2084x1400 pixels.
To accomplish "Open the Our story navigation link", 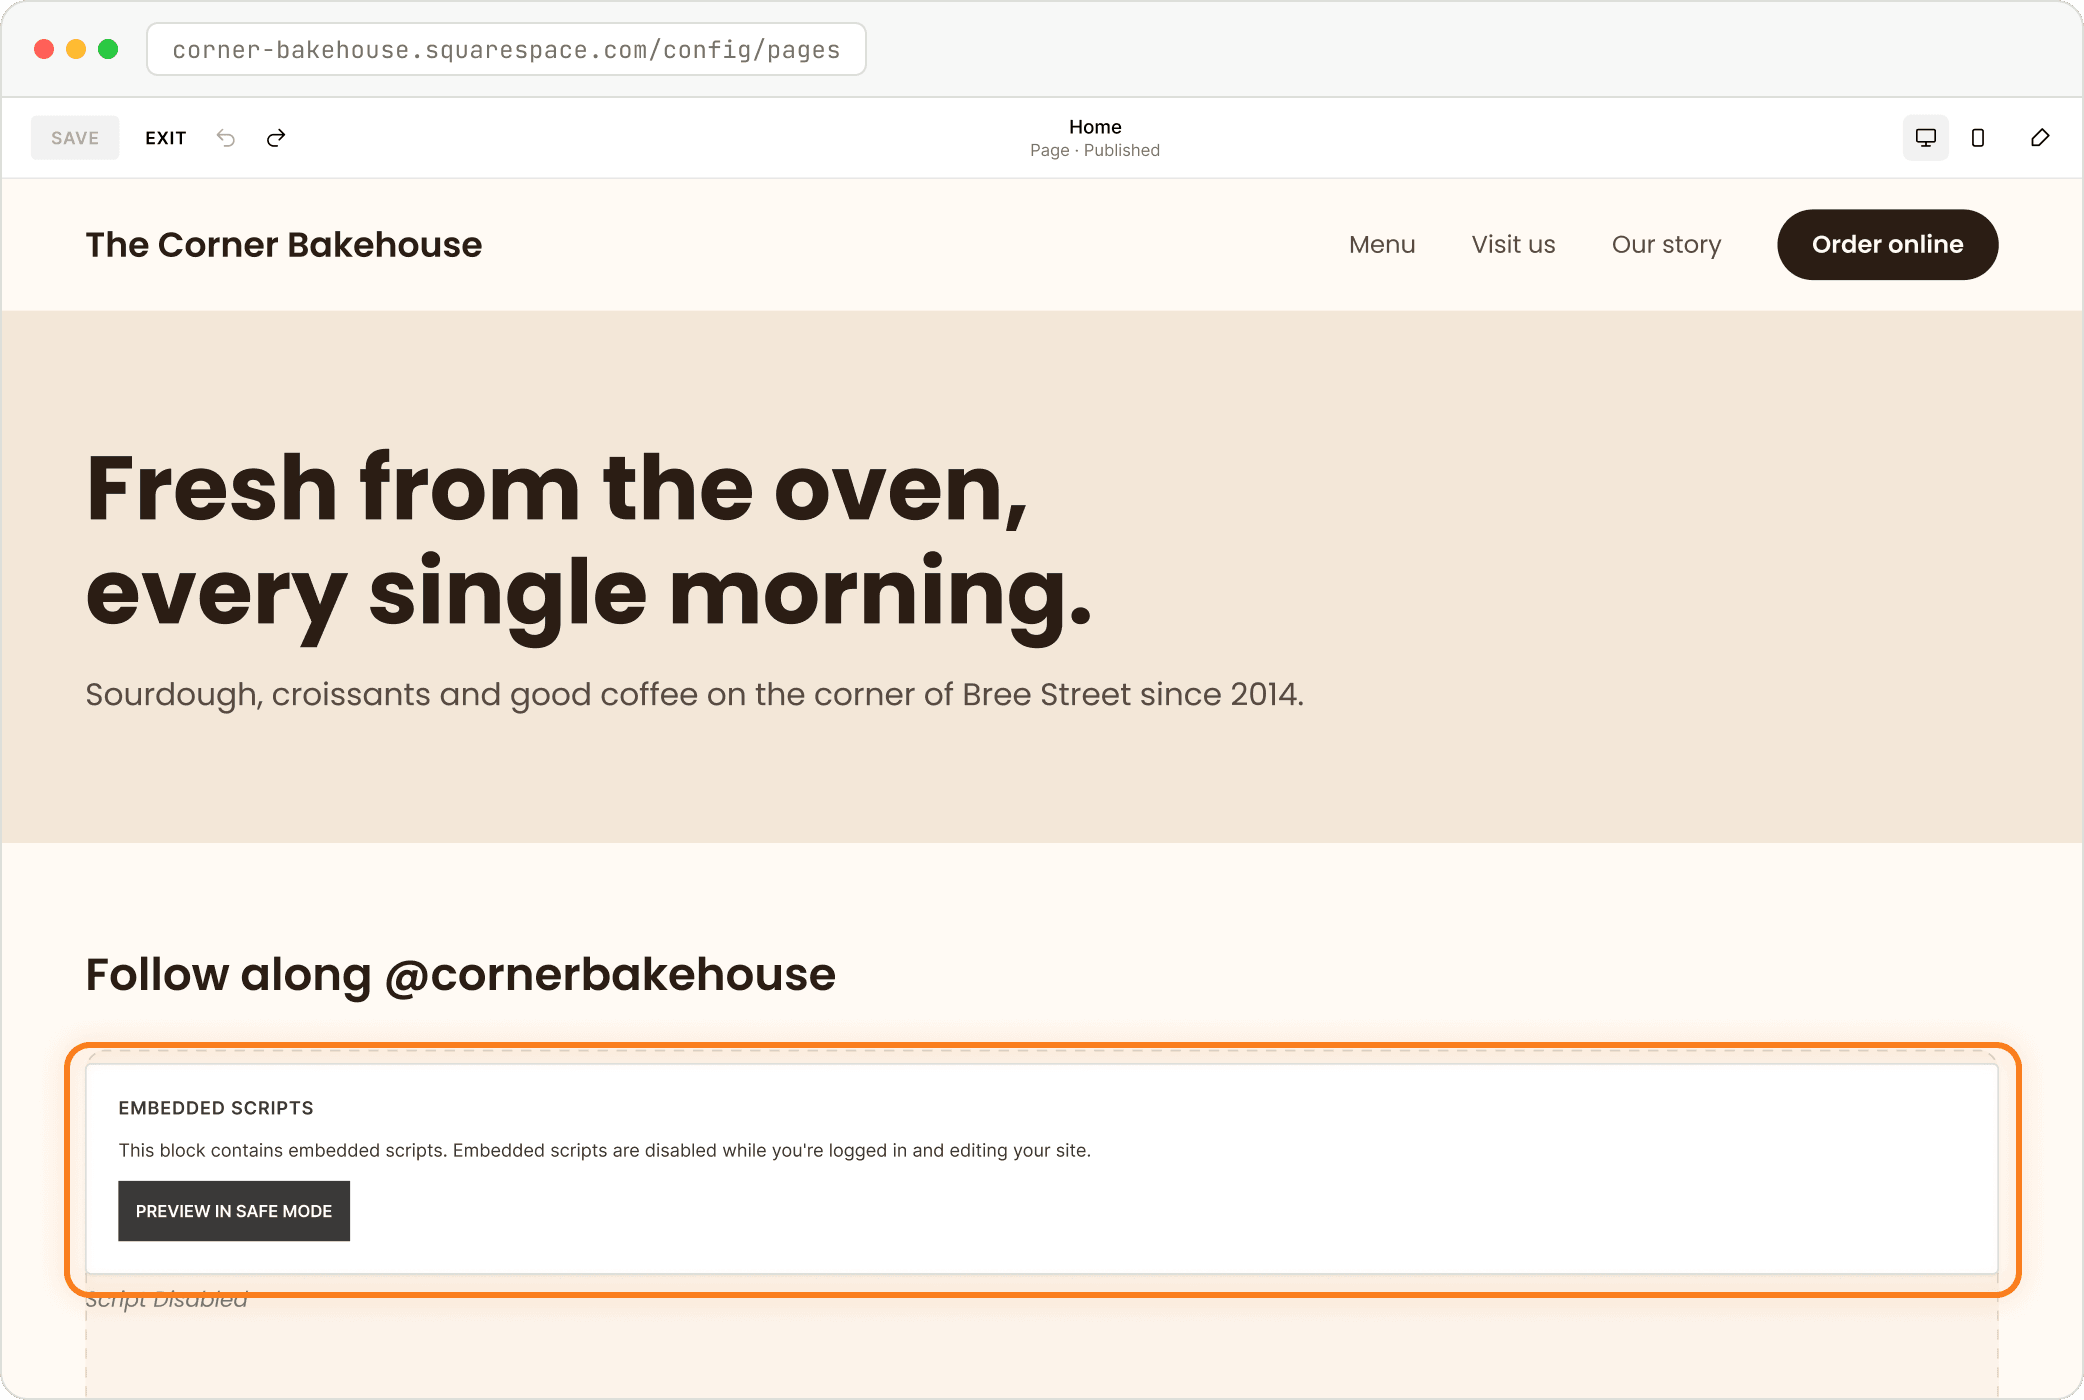I will (1666, 245).
